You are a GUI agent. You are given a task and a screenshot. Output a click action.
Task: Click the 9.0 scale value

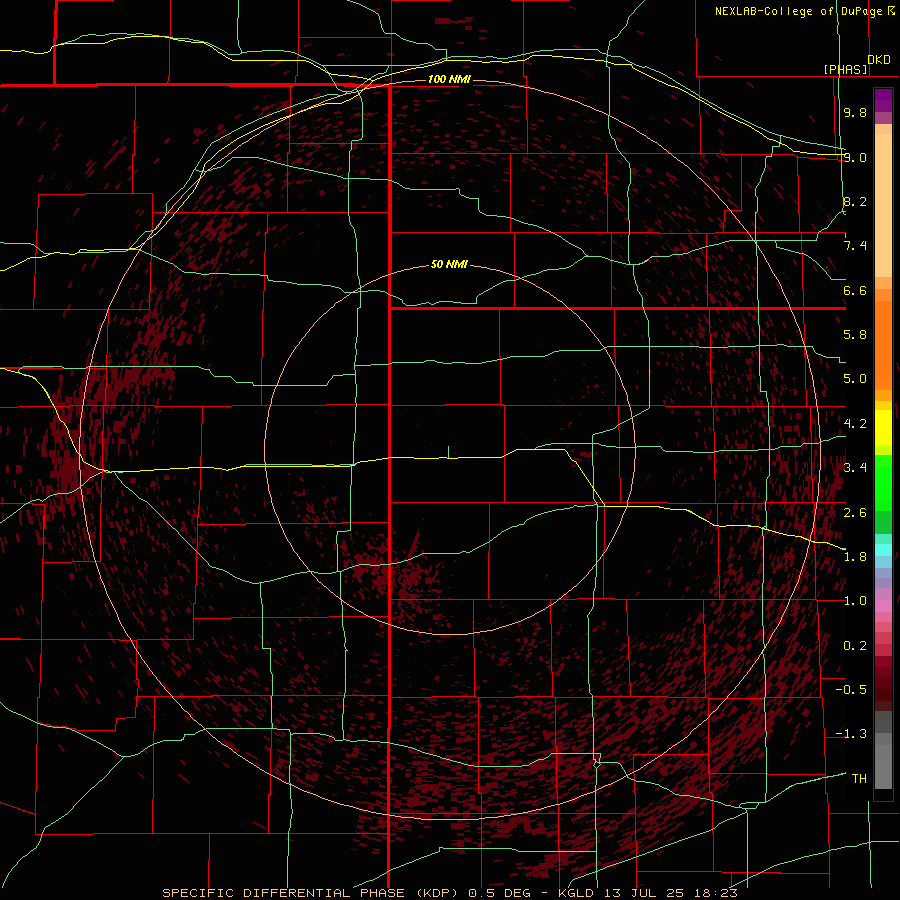tap(855, 157)
